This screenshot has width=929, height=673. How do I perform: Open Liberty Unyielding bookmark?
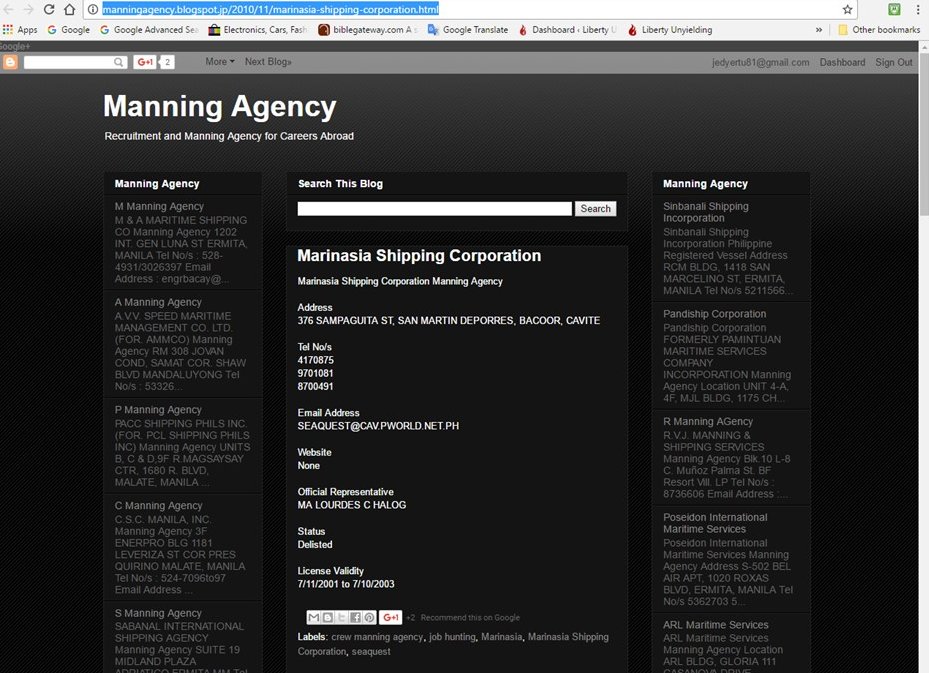click(x=670, y=30)
